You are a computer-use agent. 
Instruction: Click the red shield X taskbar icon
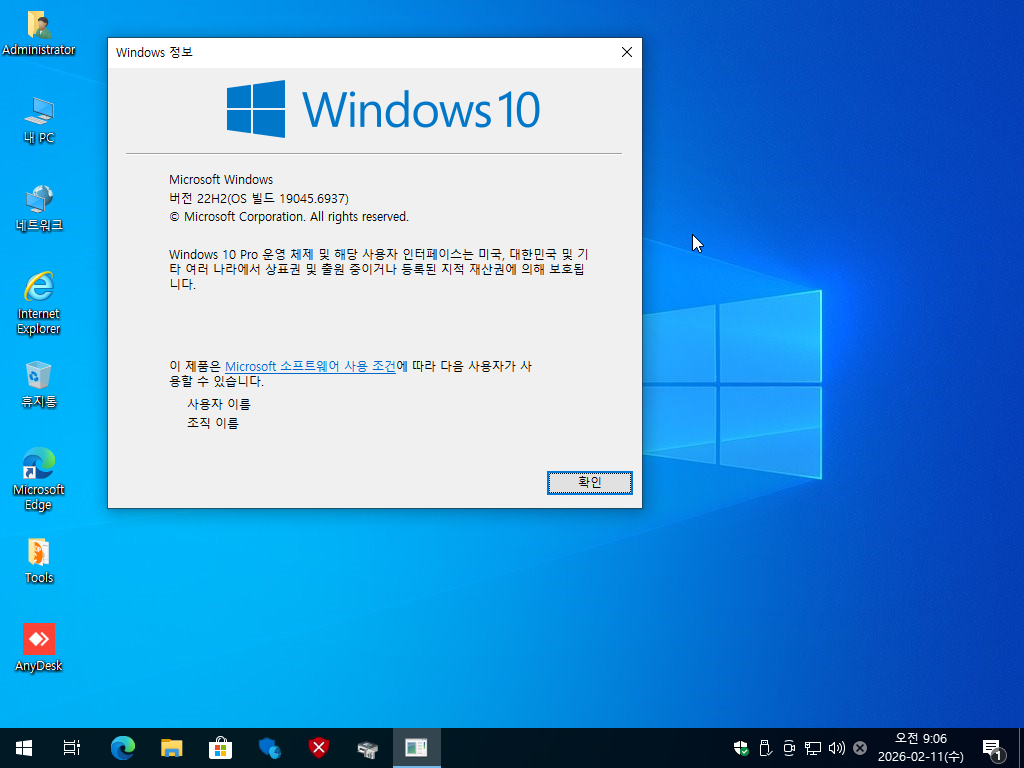[x=319, y=748]
